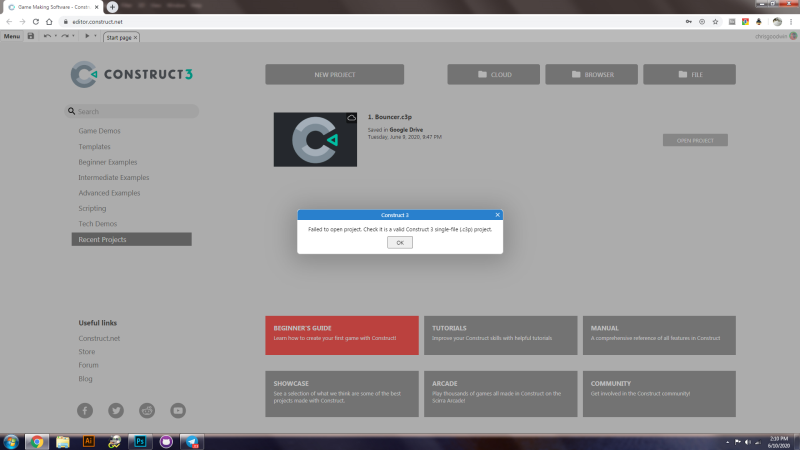Click the saved password key icon
Viewport: 800px width, 450px height.
(689, 22)
